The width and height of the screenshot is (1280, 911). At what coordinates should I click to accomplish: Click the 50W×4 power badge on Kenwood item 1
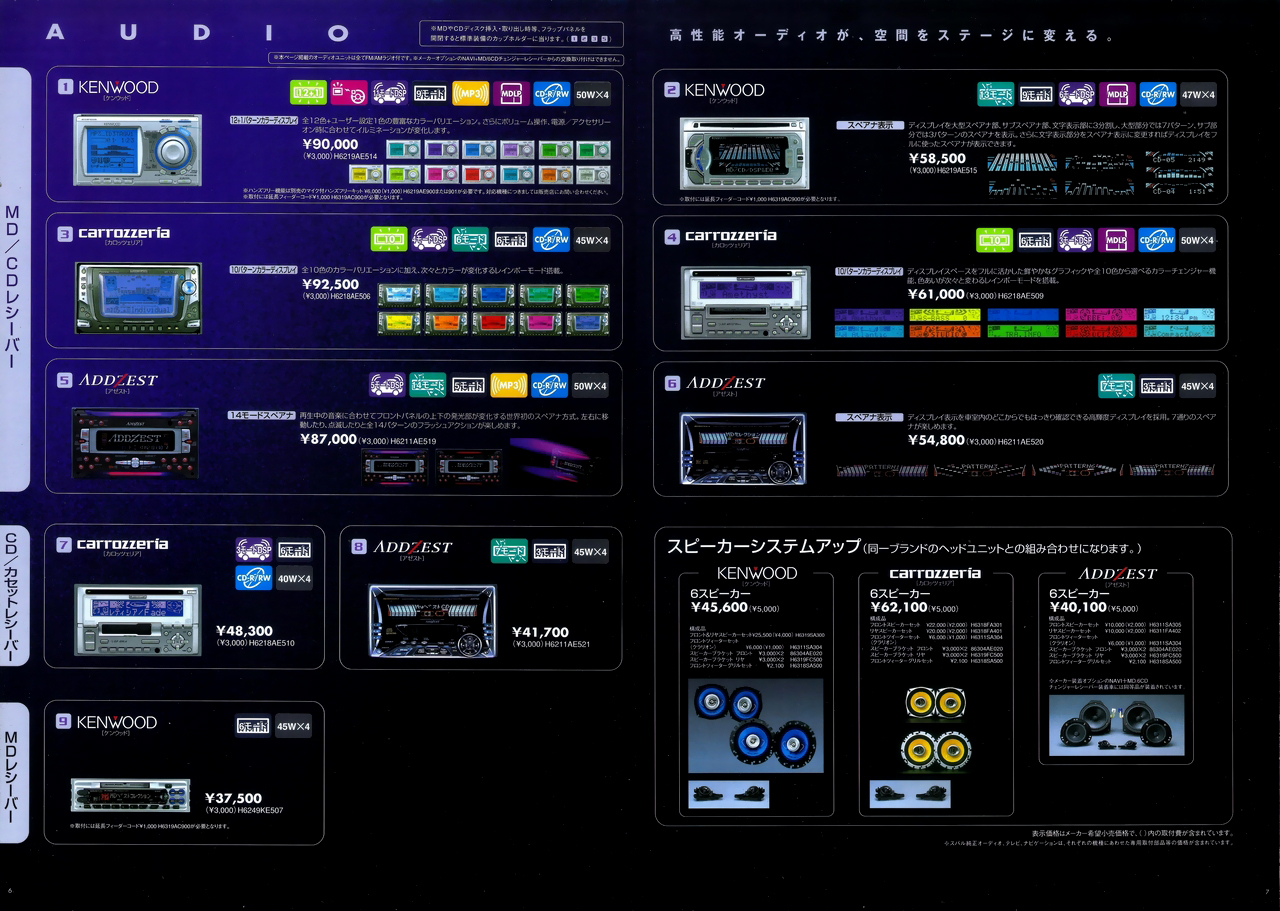click(x=592, y=94)
